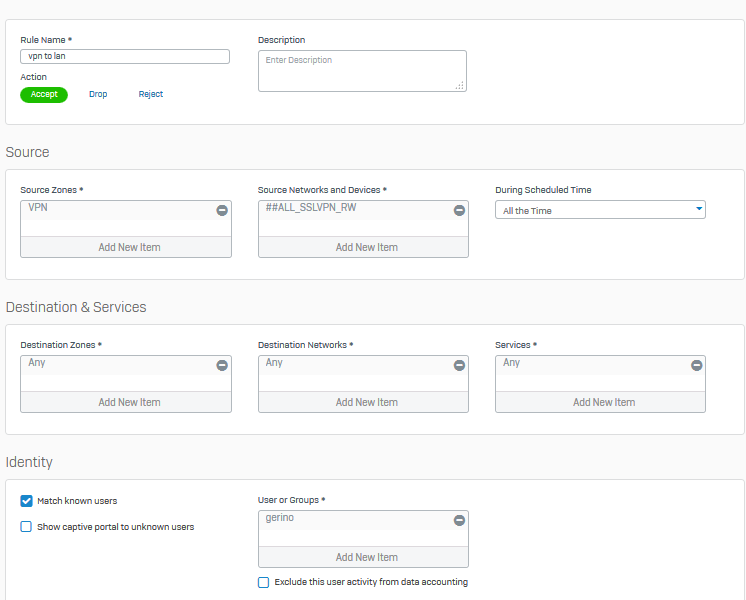Image resolution: width=746 pixels, height=600 pixels.
Task: Remove Any from Services list
Action: coord(696,365)
